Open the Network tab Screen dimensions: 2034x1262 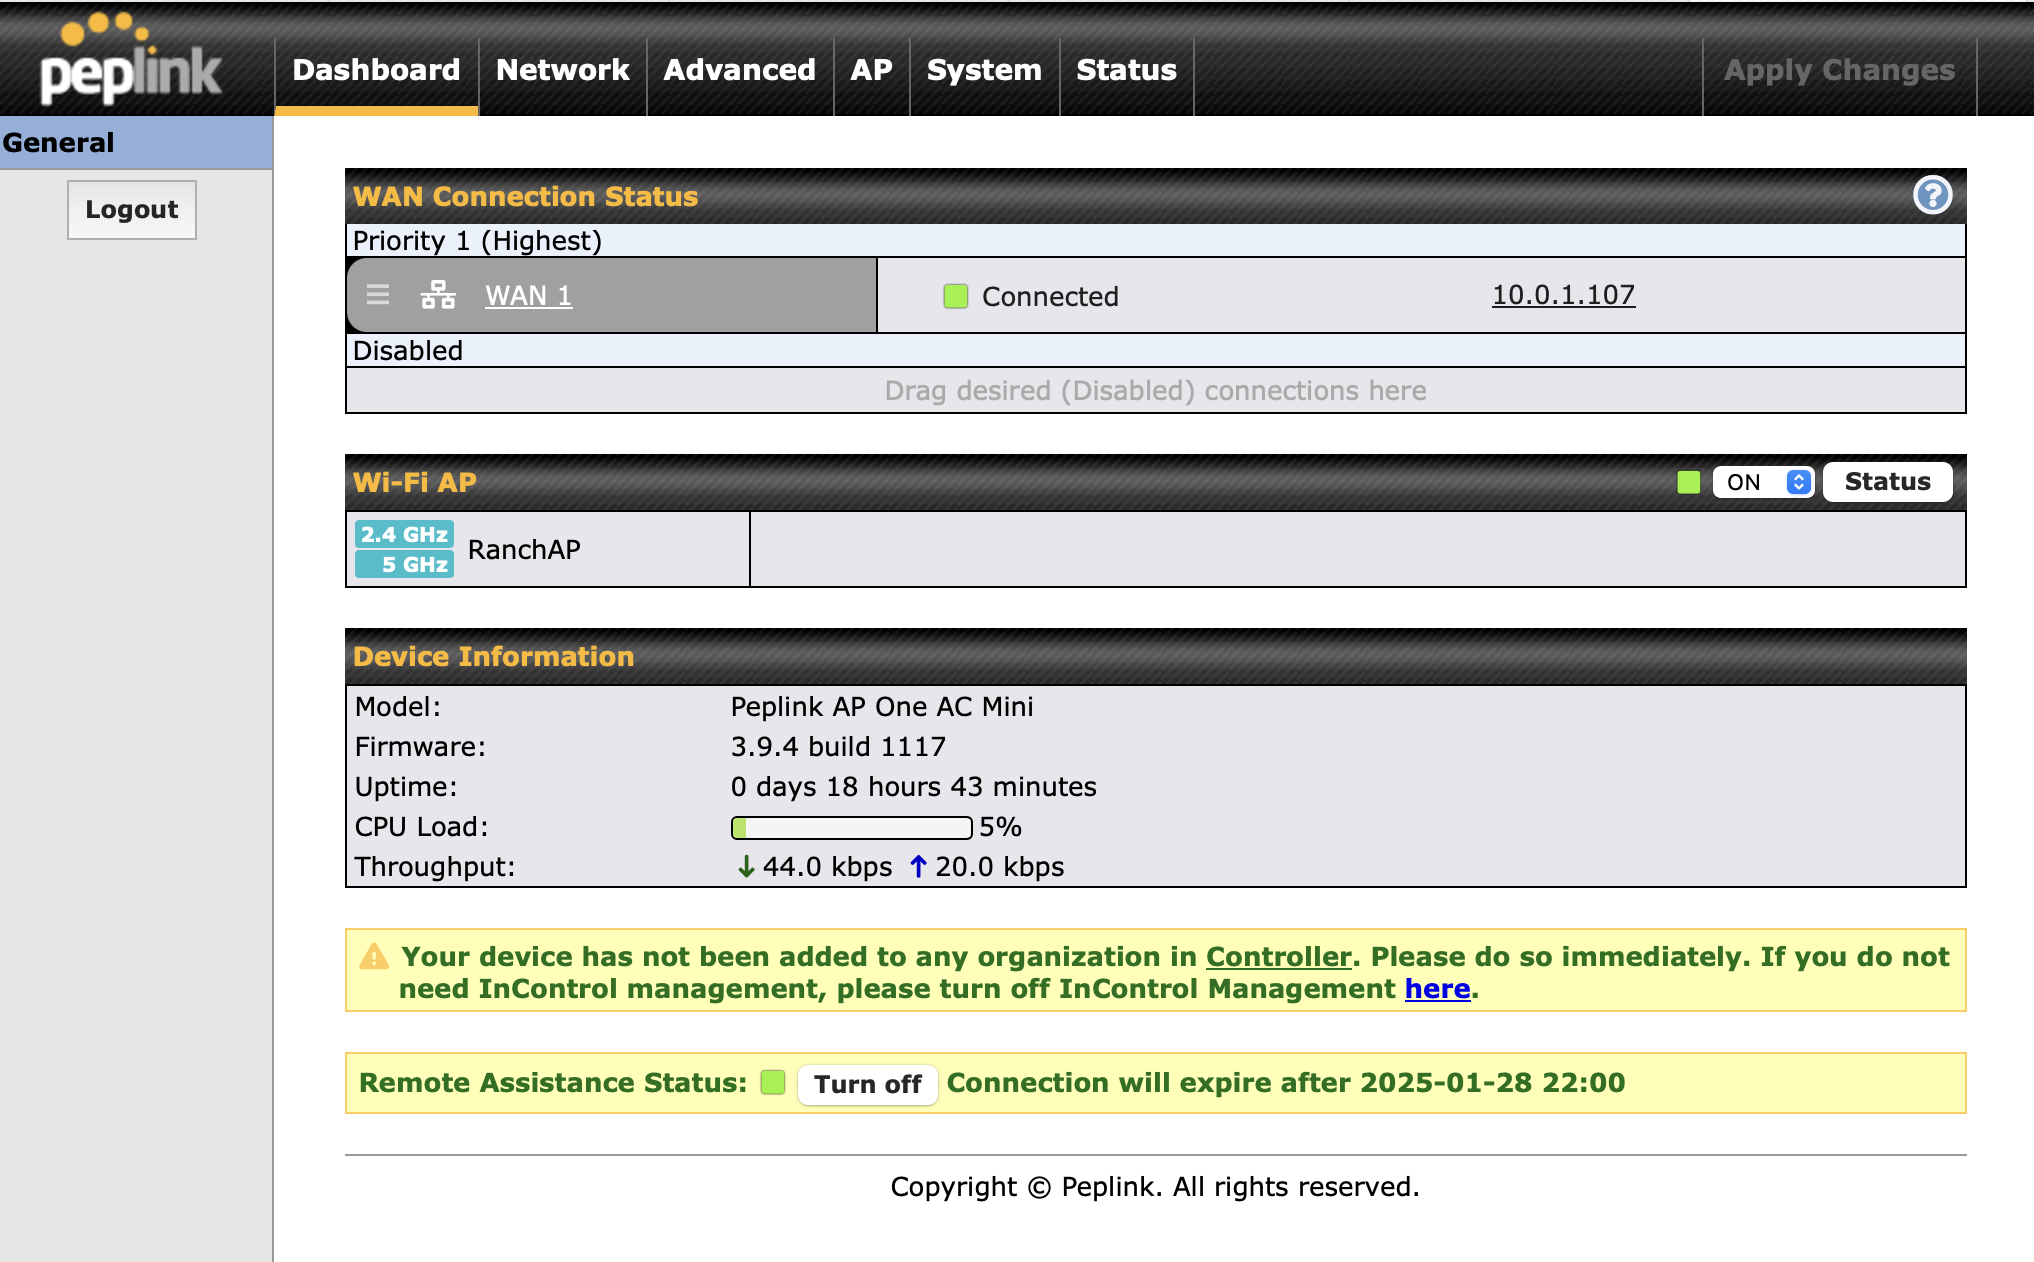tap(562, 70)
